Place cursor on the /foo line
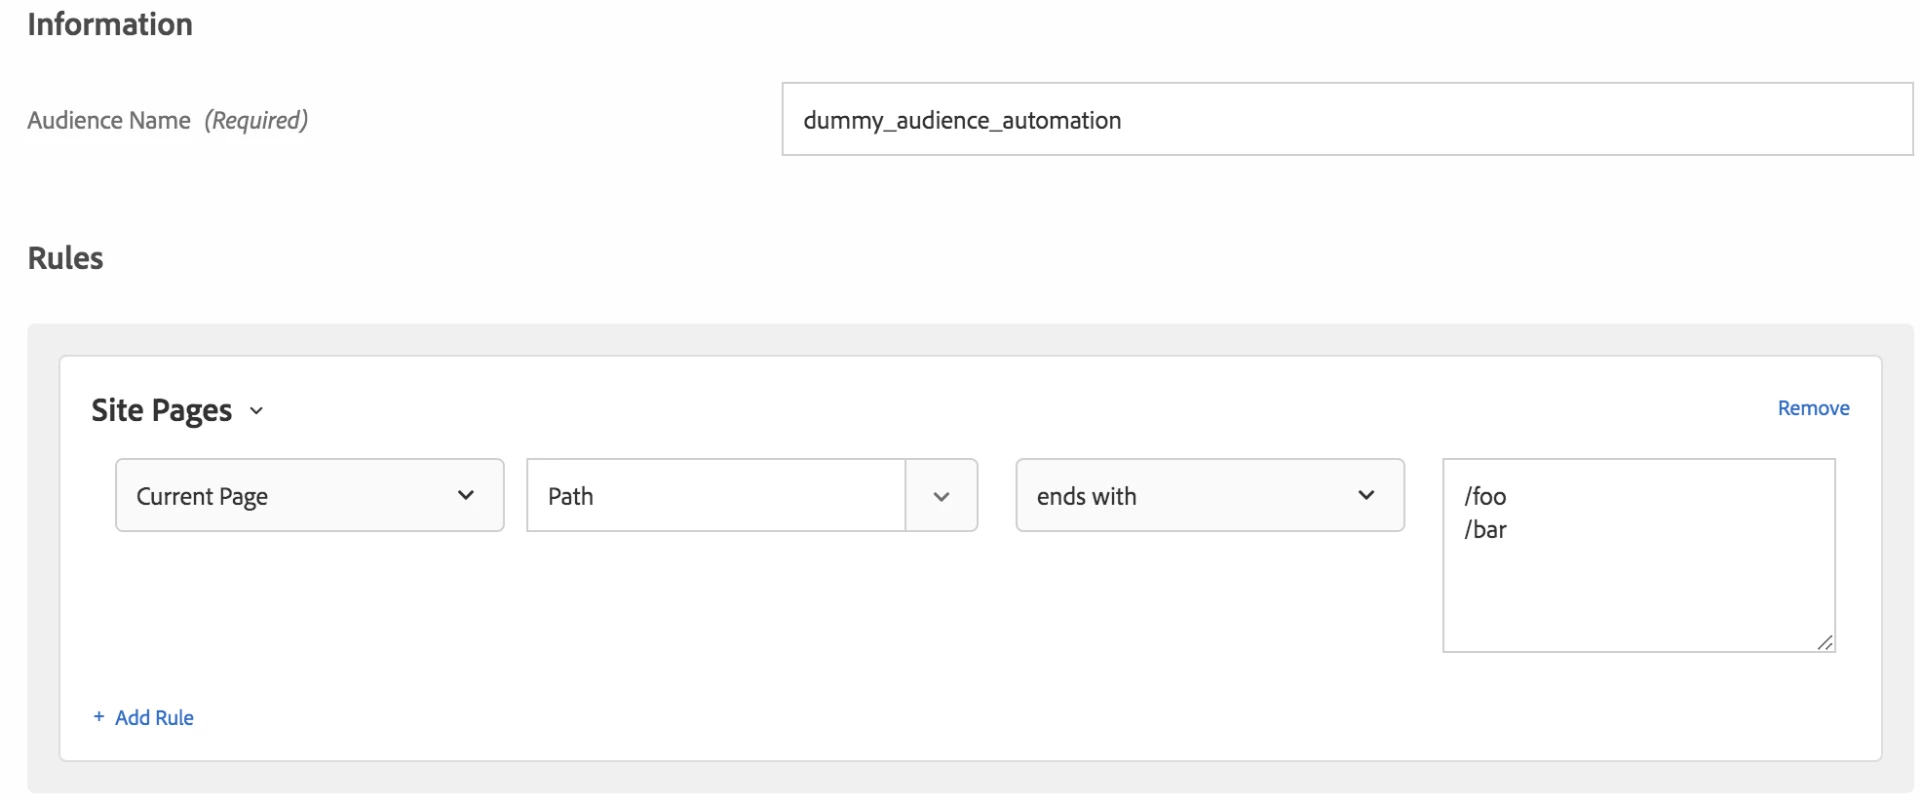 pyautogui.click(x=1486, y=496)
